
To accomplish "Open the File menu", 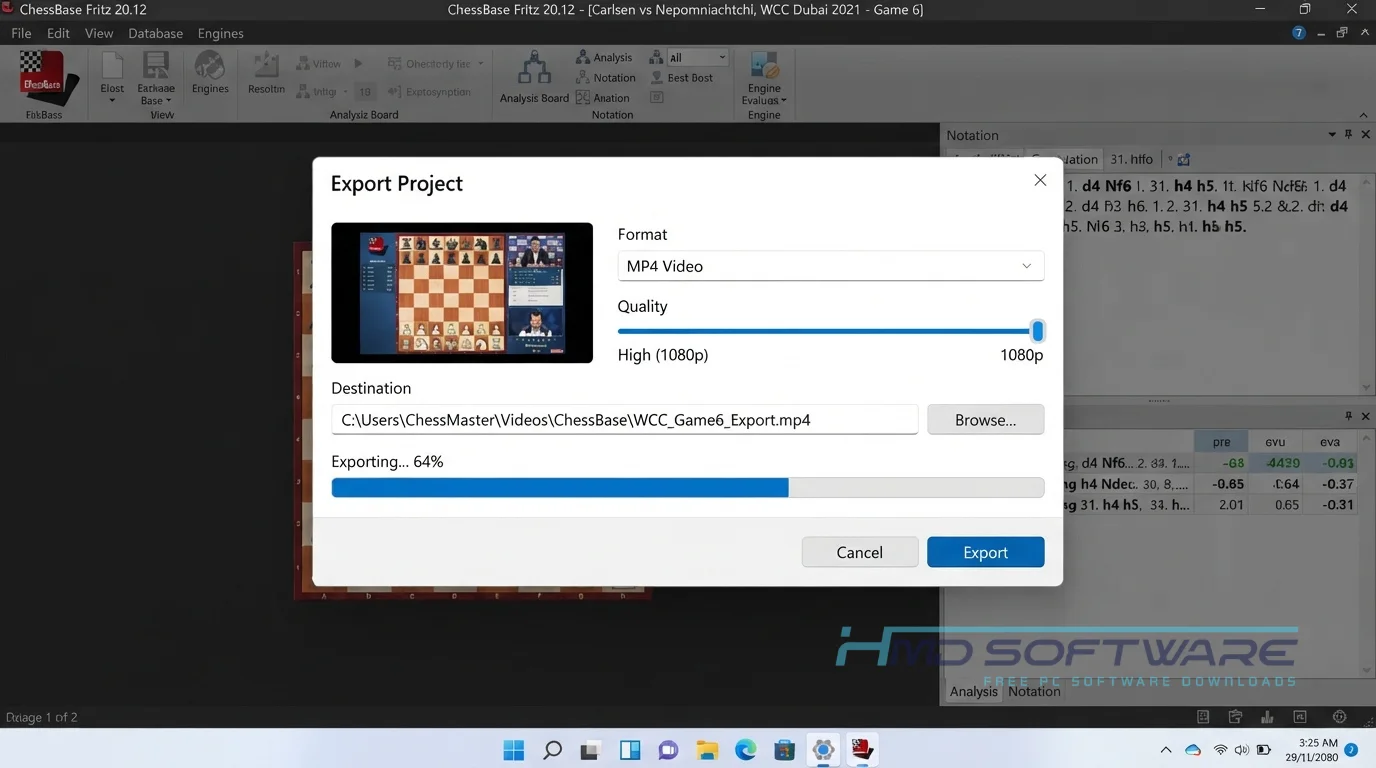I will pos(21,33).
